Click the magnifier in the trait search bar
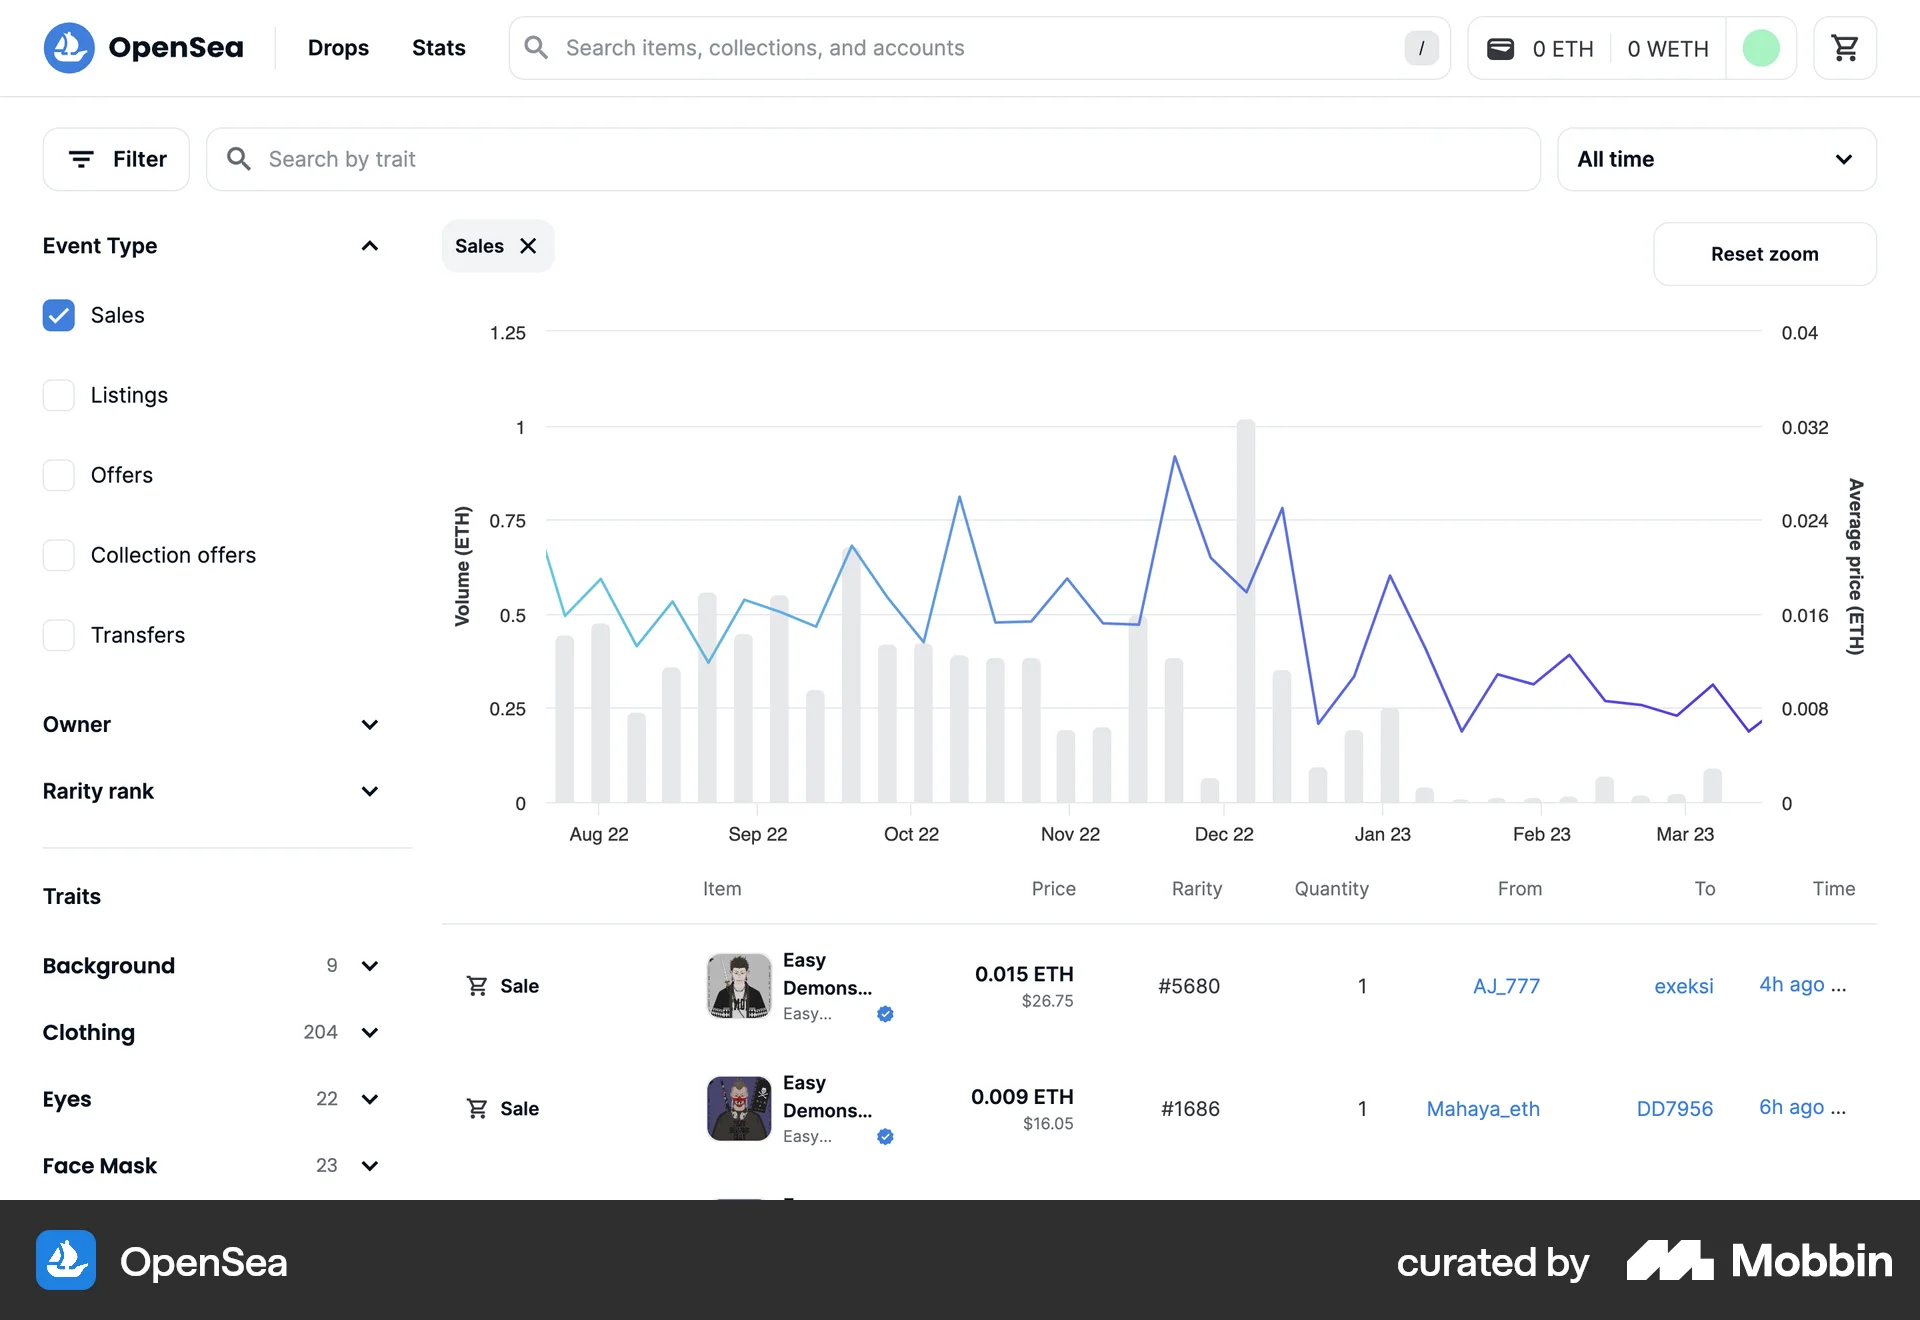The width and height of the screenshot is (1920, 1320). pos(239,158)
